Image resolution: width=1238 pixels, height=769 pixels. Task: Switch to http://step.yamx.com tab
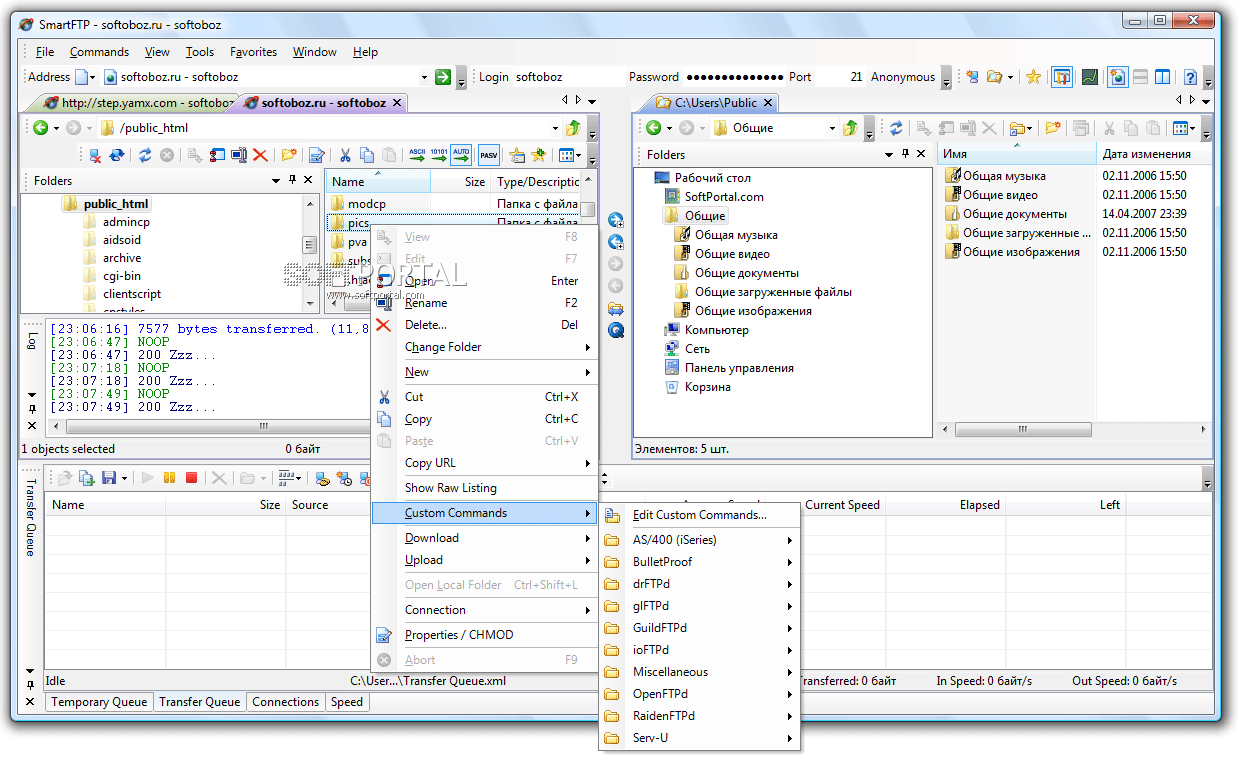tap(137, 102)
